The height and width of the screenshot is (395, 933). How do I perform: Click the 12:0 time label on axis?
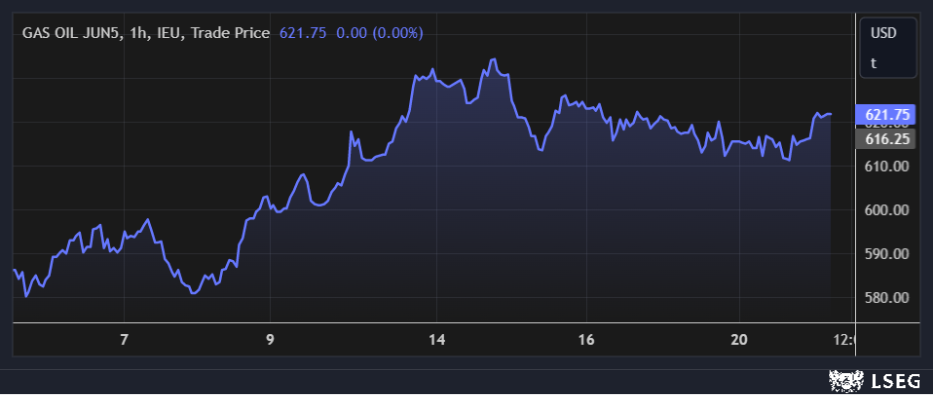(843, 340)
